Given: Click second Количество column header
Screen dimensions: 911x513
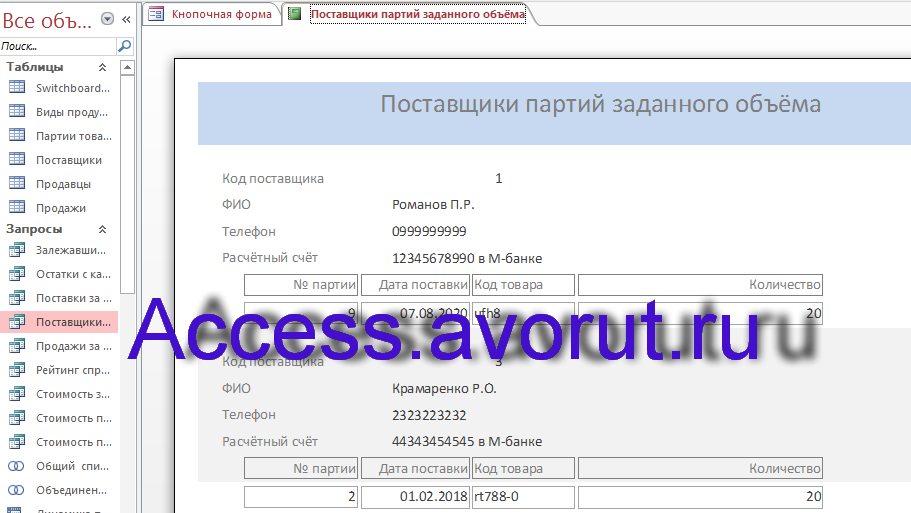Looking at the screenshot, I should [x=700, y=468].
